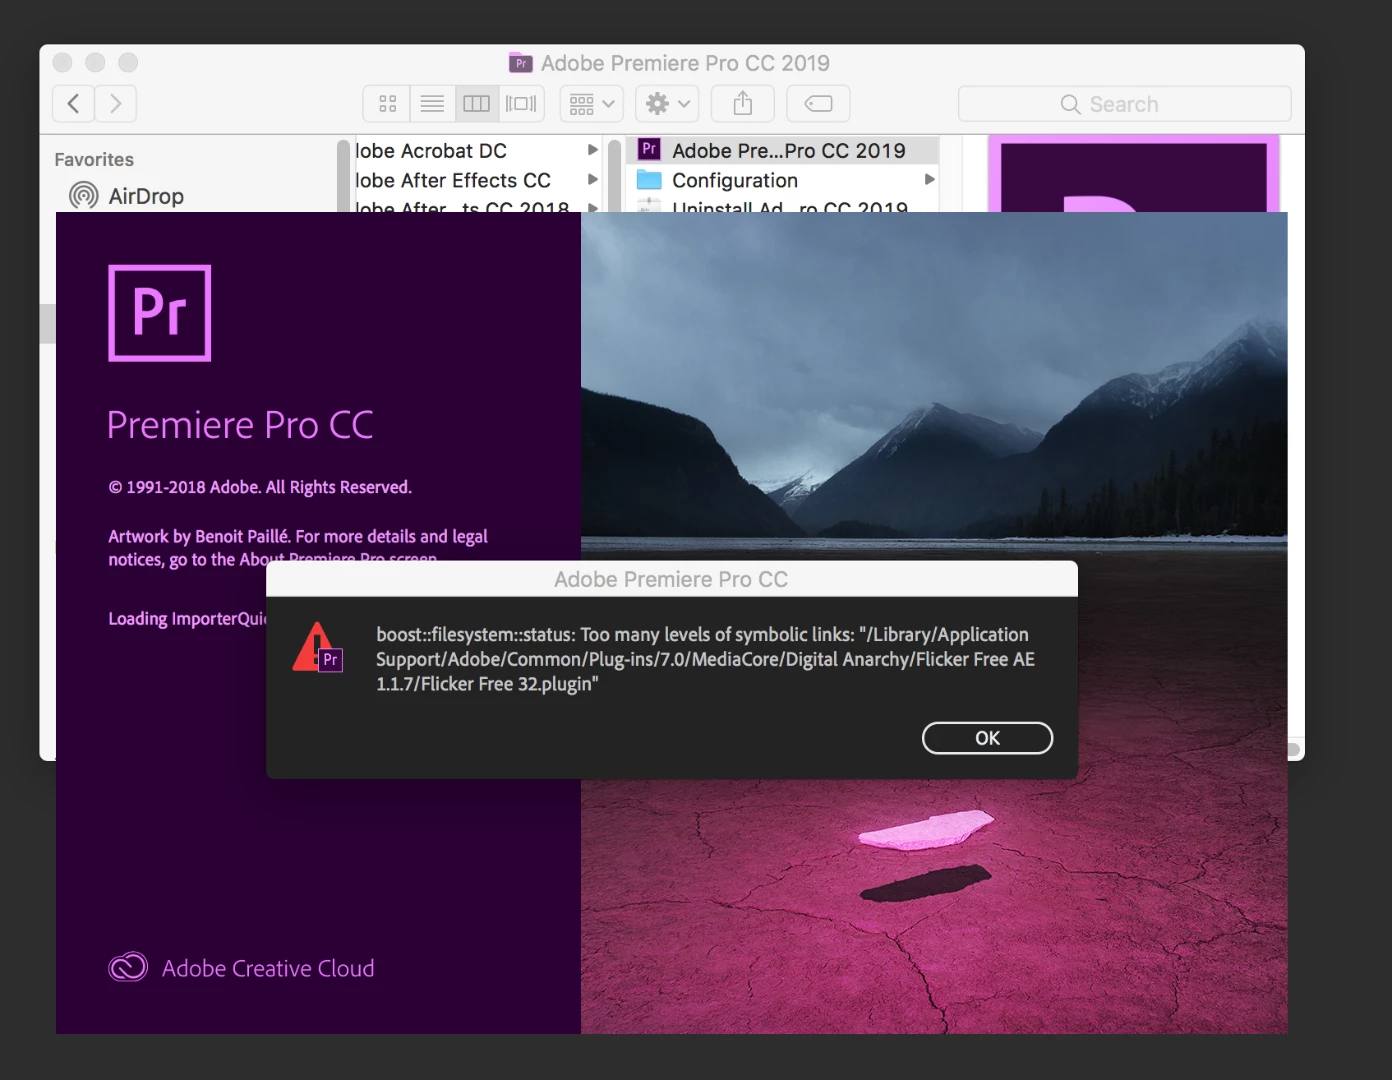1392x1080 pixels.
Task: Click the Finder Edit Tags button
Action: click(818, 104)
